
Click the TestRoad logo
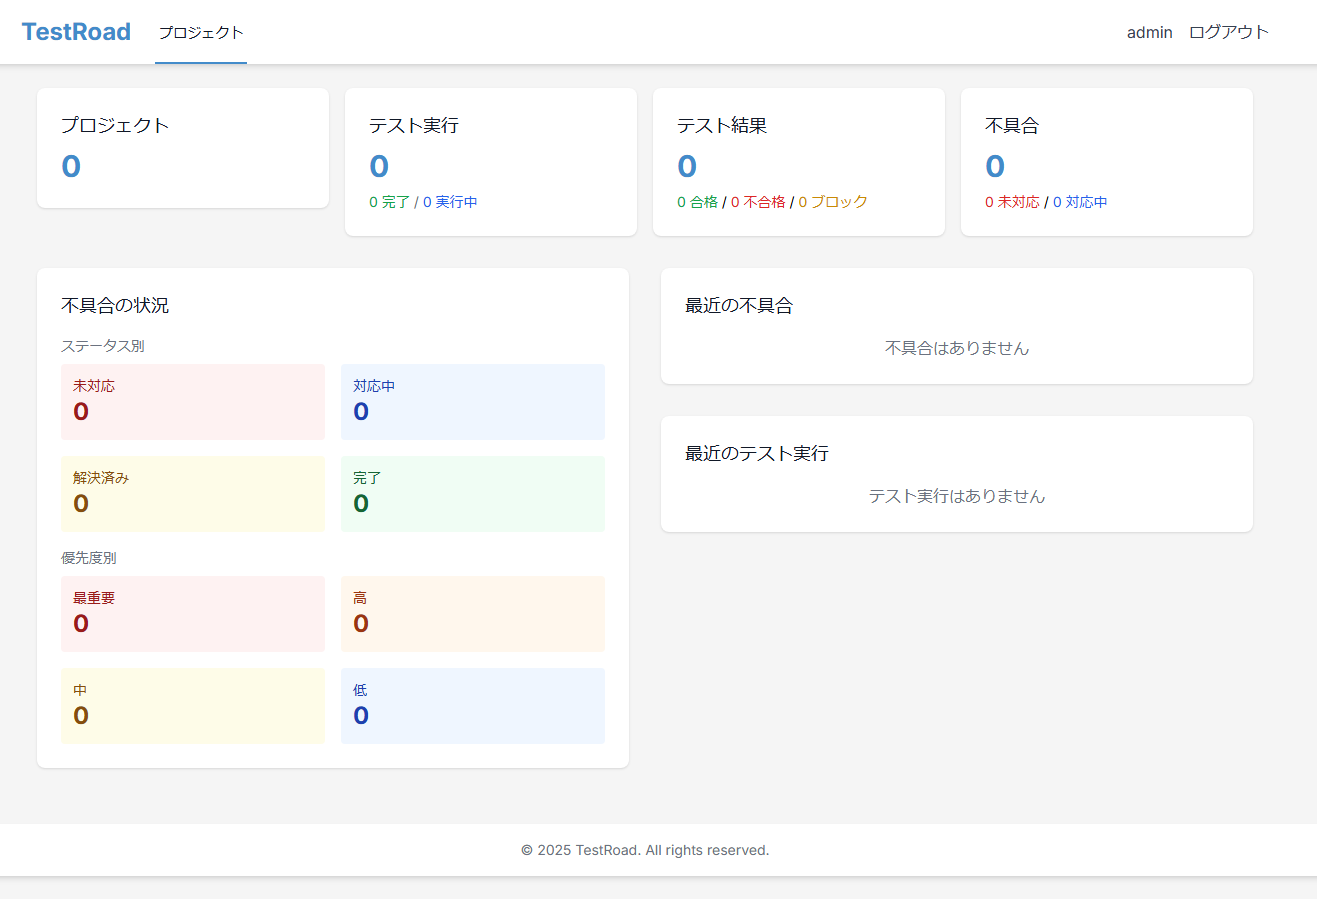(x=76, y=32)
